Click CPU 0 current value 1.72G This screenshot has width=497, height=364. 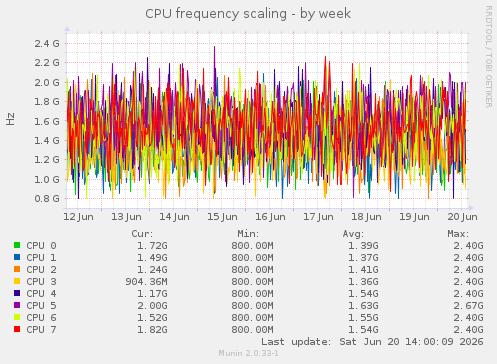[152, 246]
